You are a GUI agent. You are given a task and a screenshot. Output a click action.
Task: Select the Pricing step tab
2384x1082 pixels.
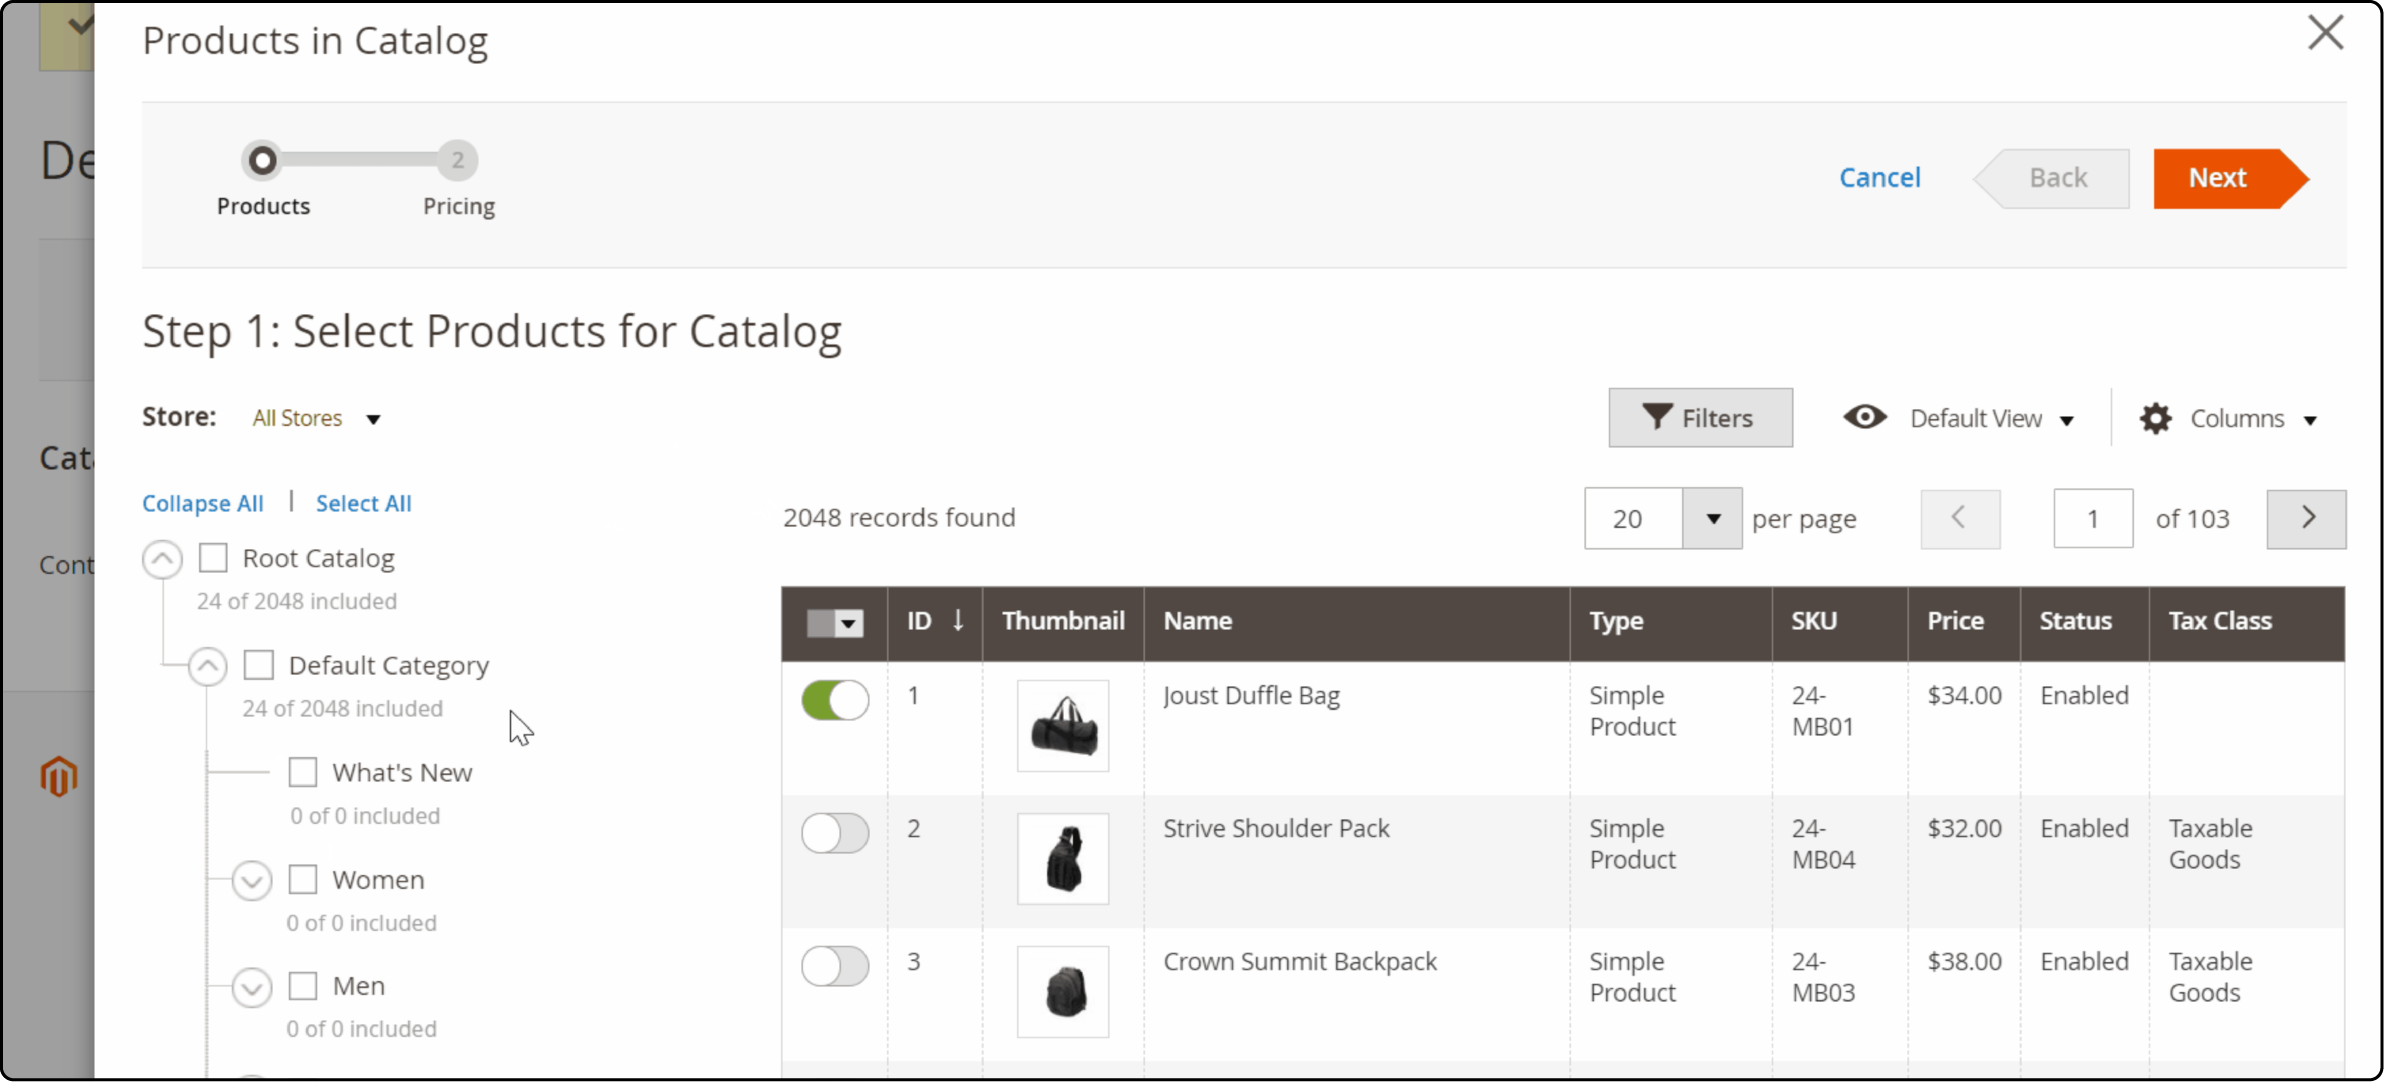[458, 160]
